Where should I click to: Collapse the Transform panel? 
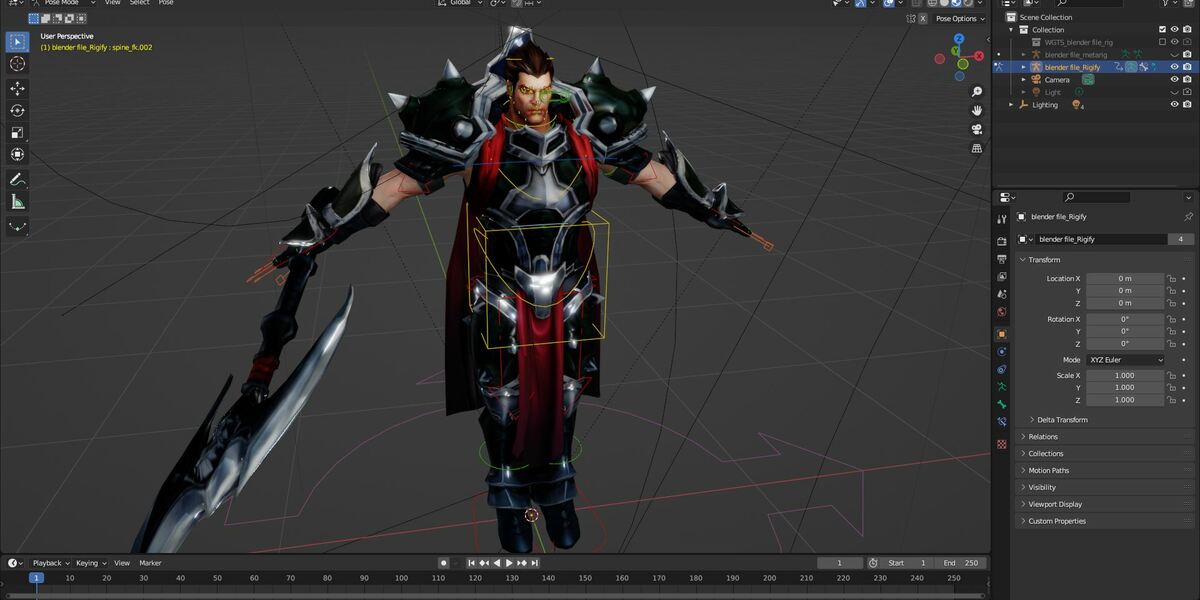tap(1044, 260)
